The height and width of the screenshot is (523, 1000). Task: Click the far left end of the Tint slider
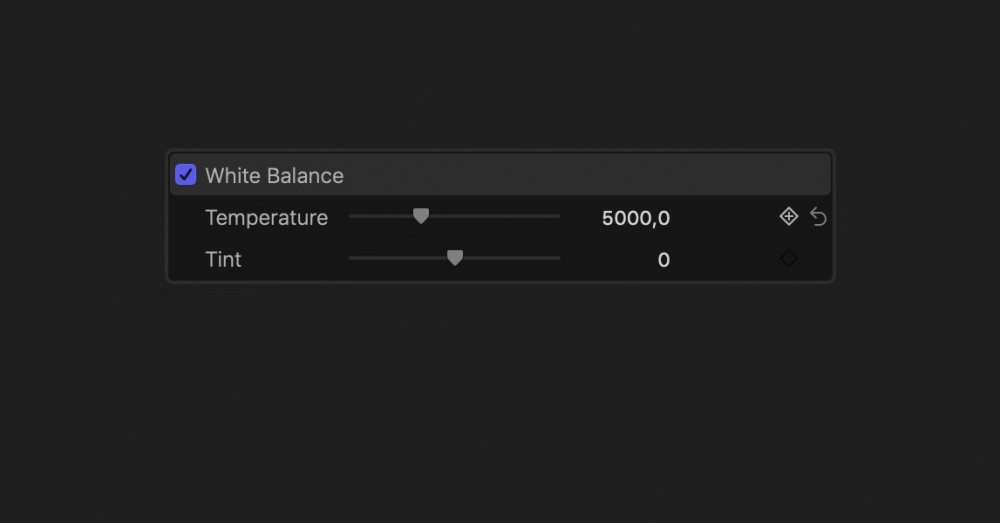tap(351, 258)
